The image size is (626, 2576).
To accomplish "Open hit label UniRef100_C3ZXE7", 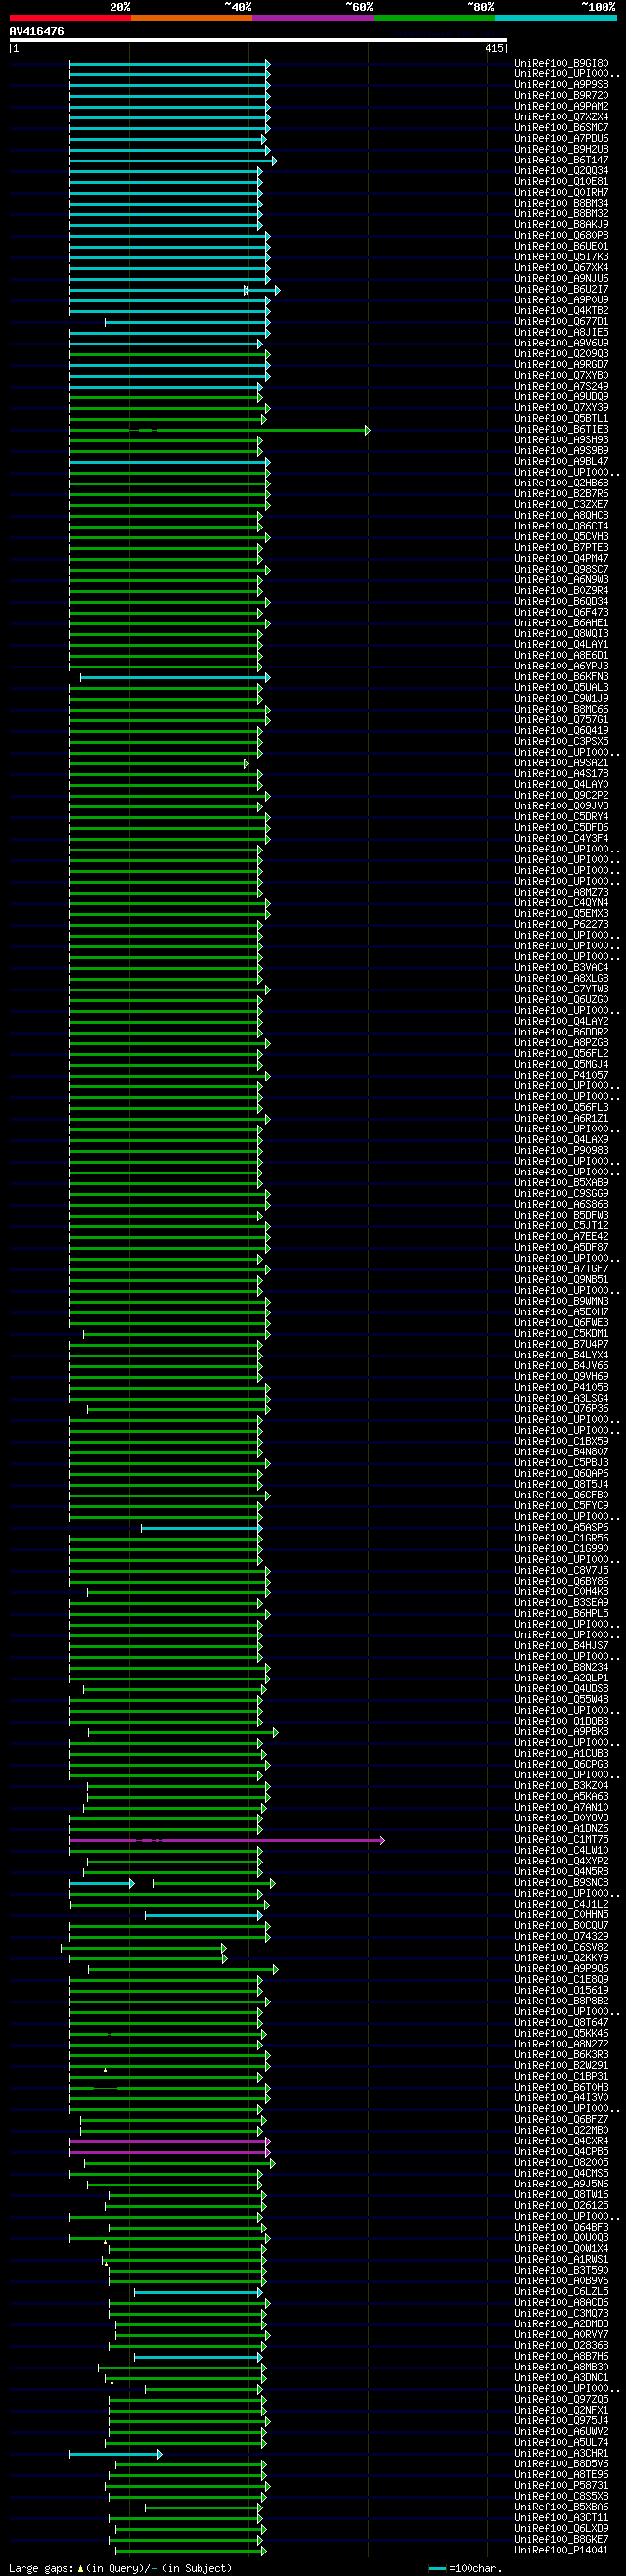I will pos(561,505).
